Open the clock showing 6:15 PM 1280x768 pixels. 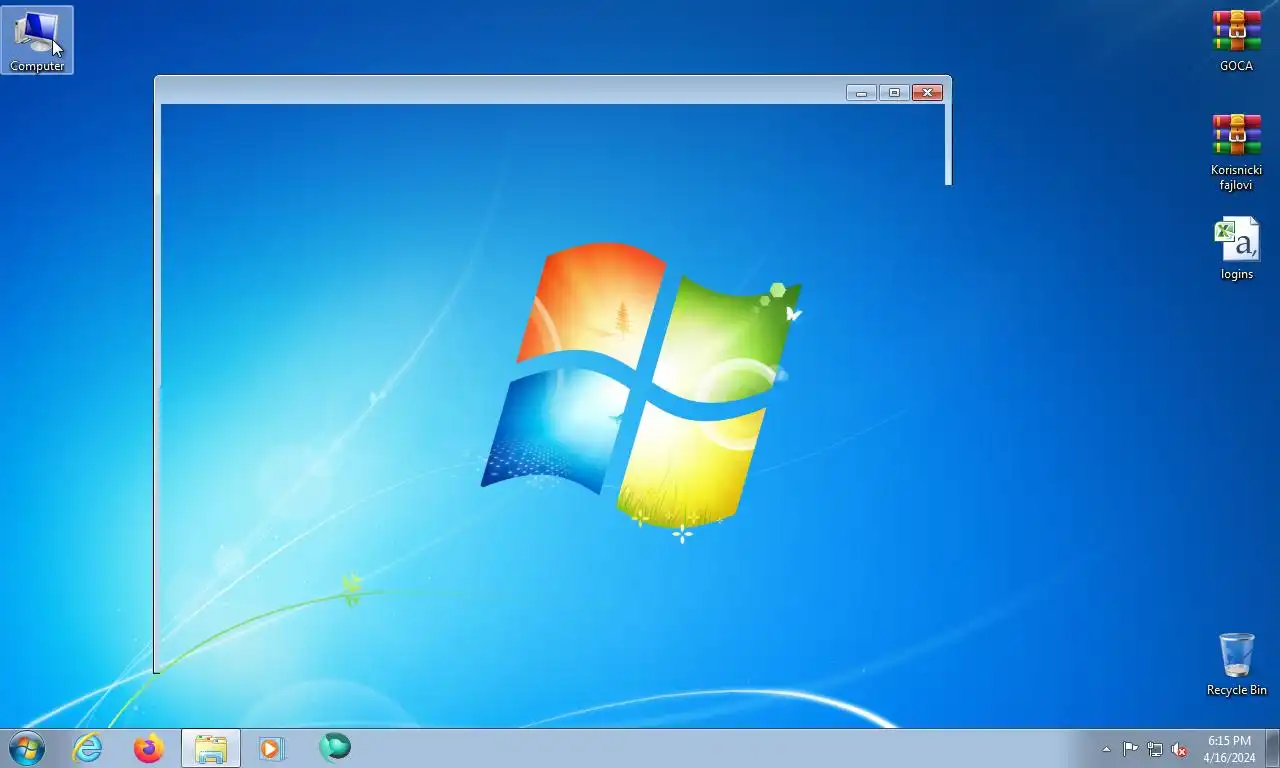(x=1229, y=749)
